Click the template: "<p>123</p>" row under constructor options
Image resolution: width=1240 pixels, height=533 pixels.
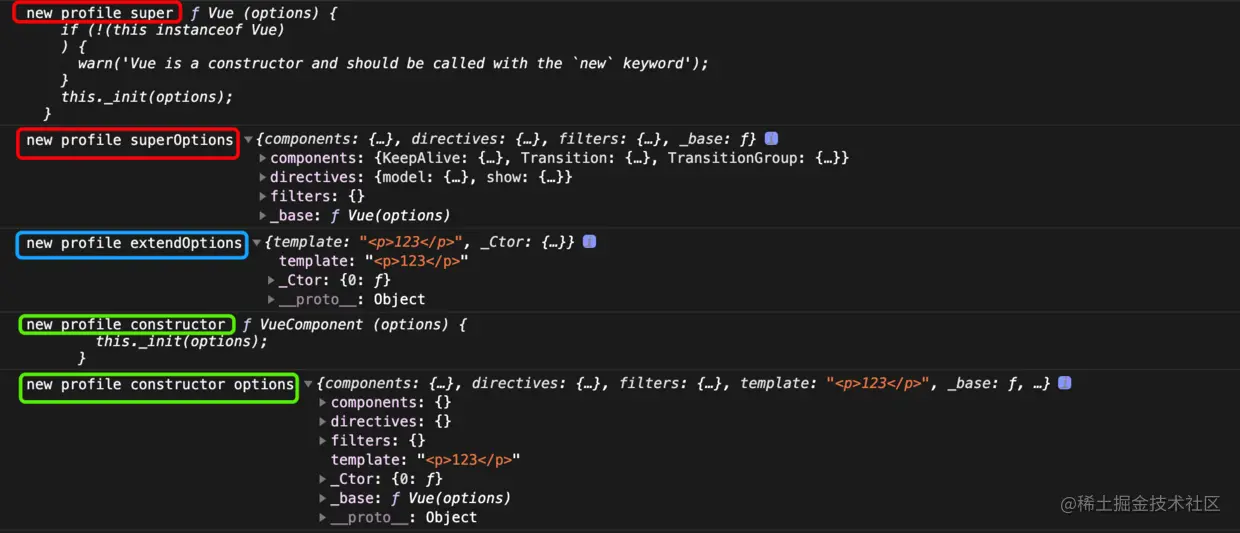426,460
